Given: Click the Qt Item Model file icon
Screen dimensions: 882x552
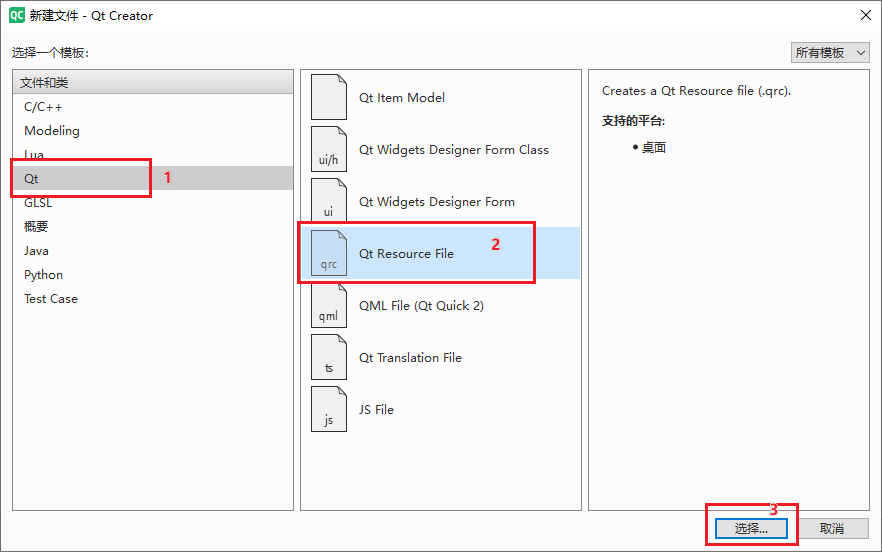Looking at the screenshot, I should pyautogui.click(x=329, y=97).
